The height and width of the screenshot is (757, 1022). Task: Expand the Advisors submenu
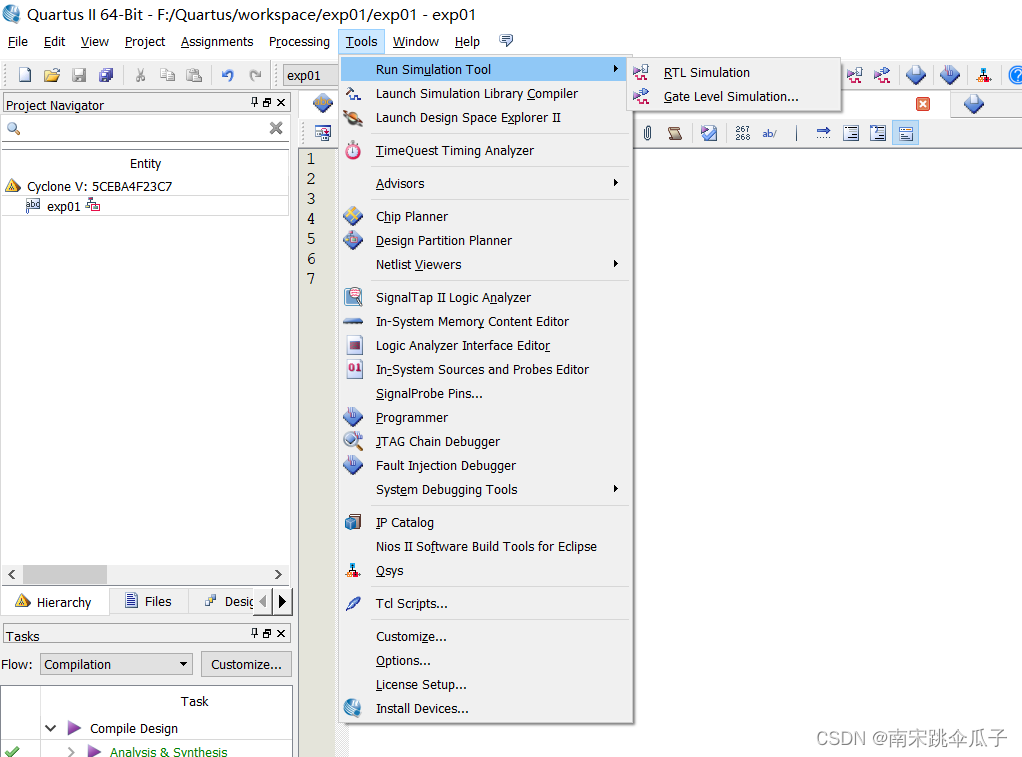(486, 183)
